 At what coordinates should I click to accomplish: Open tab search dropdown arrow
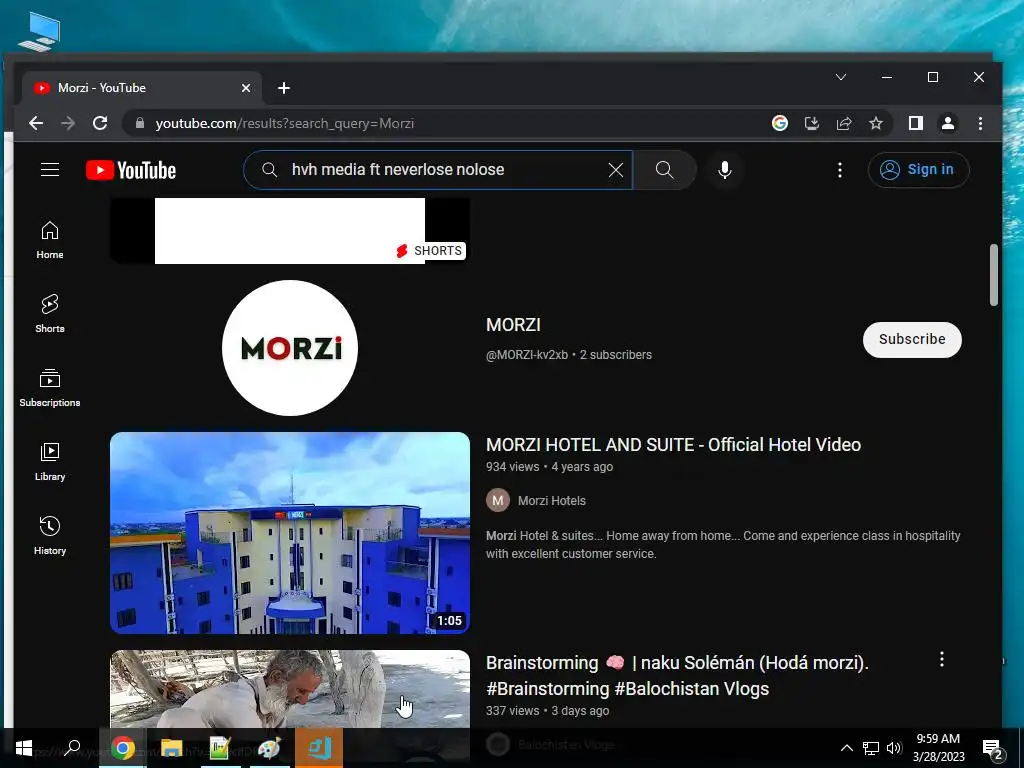[x=841, y=77]
